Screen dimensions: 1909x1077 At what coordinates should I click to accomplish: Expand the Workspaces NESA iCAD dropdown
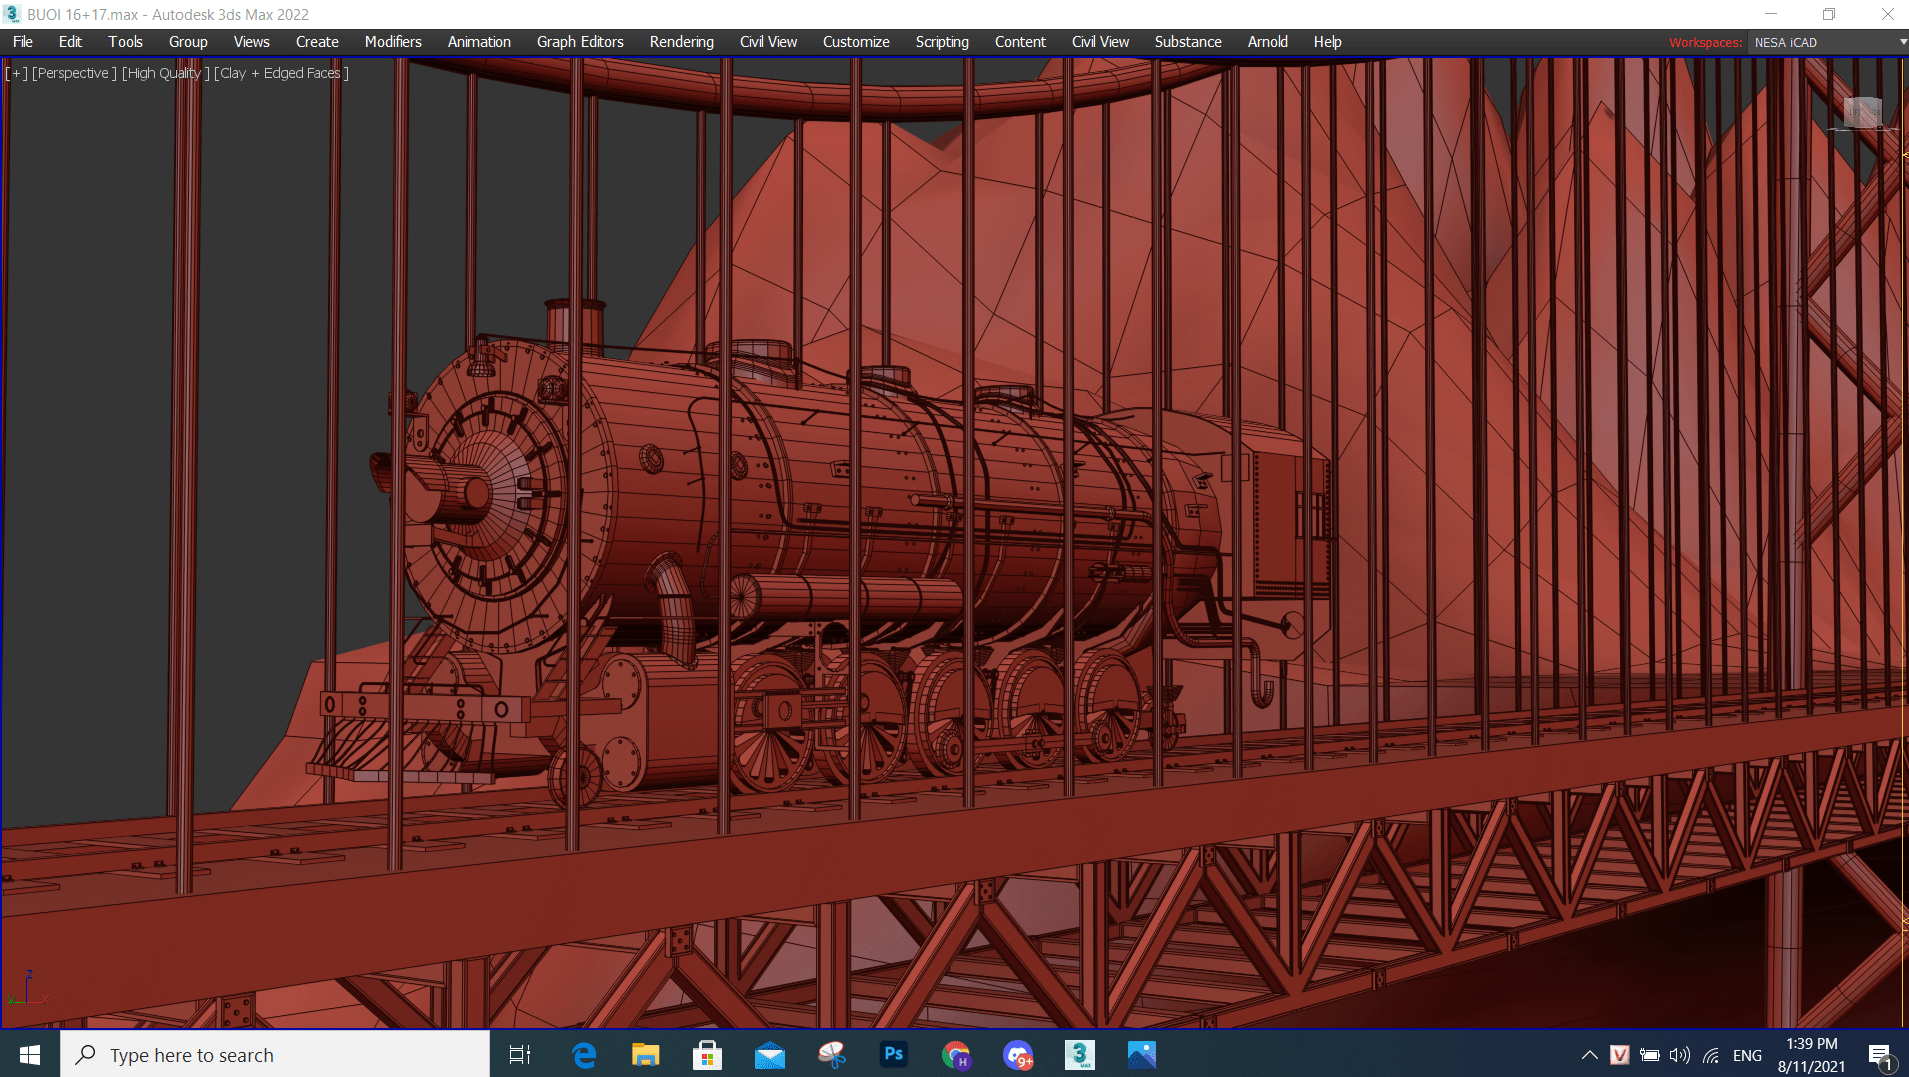[1828, 42]
